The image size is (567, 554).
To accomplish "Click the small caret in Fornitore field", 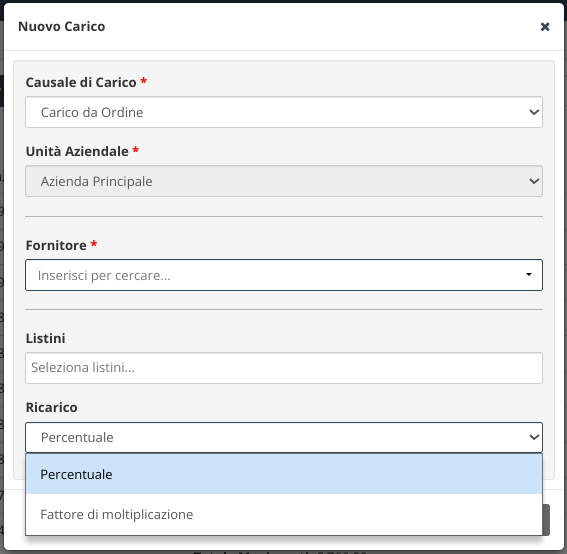I will 529,274.
